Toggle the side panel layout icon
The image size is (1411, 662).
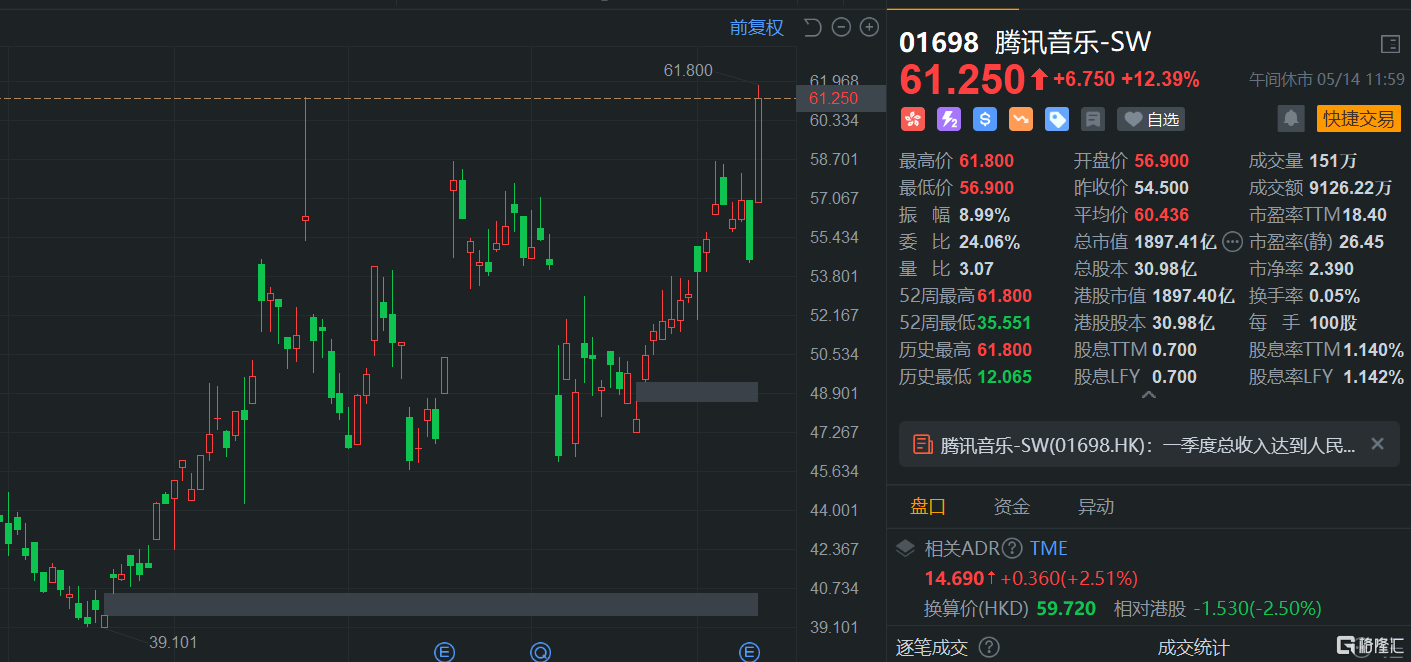click(1389, 44)
